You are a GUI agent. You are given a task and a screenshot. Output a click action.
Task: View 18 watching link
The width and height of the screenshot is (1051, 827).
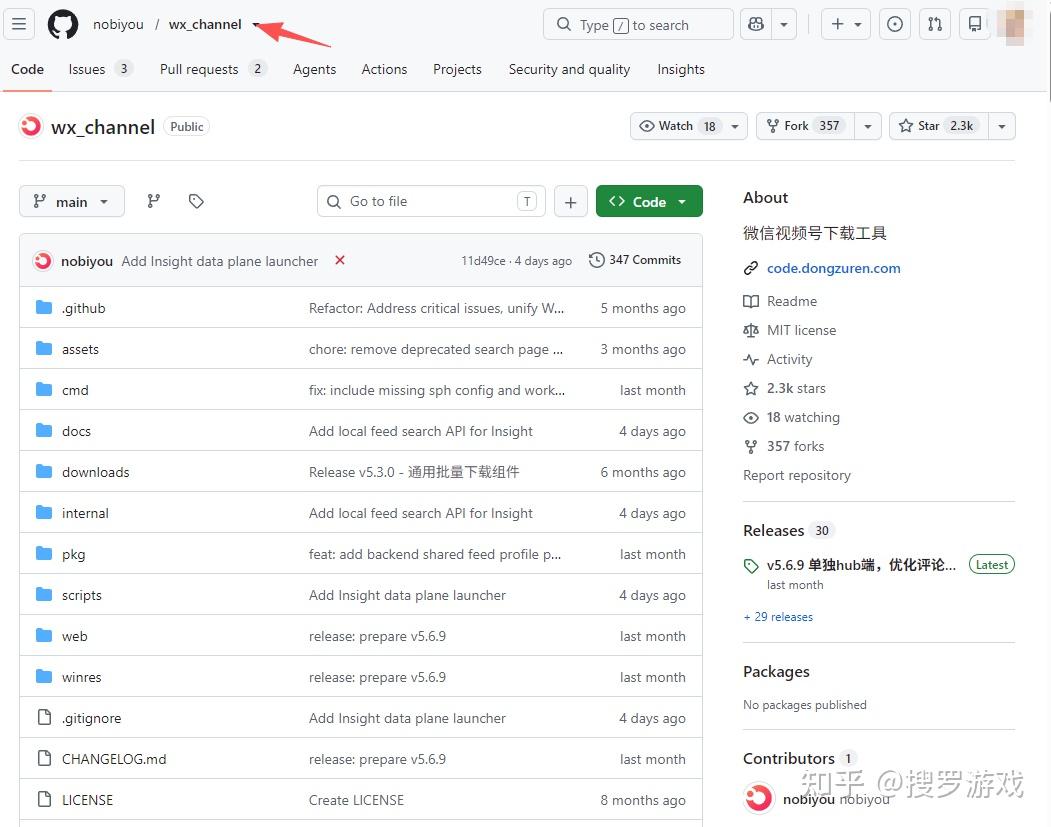[x=803, y=417]
